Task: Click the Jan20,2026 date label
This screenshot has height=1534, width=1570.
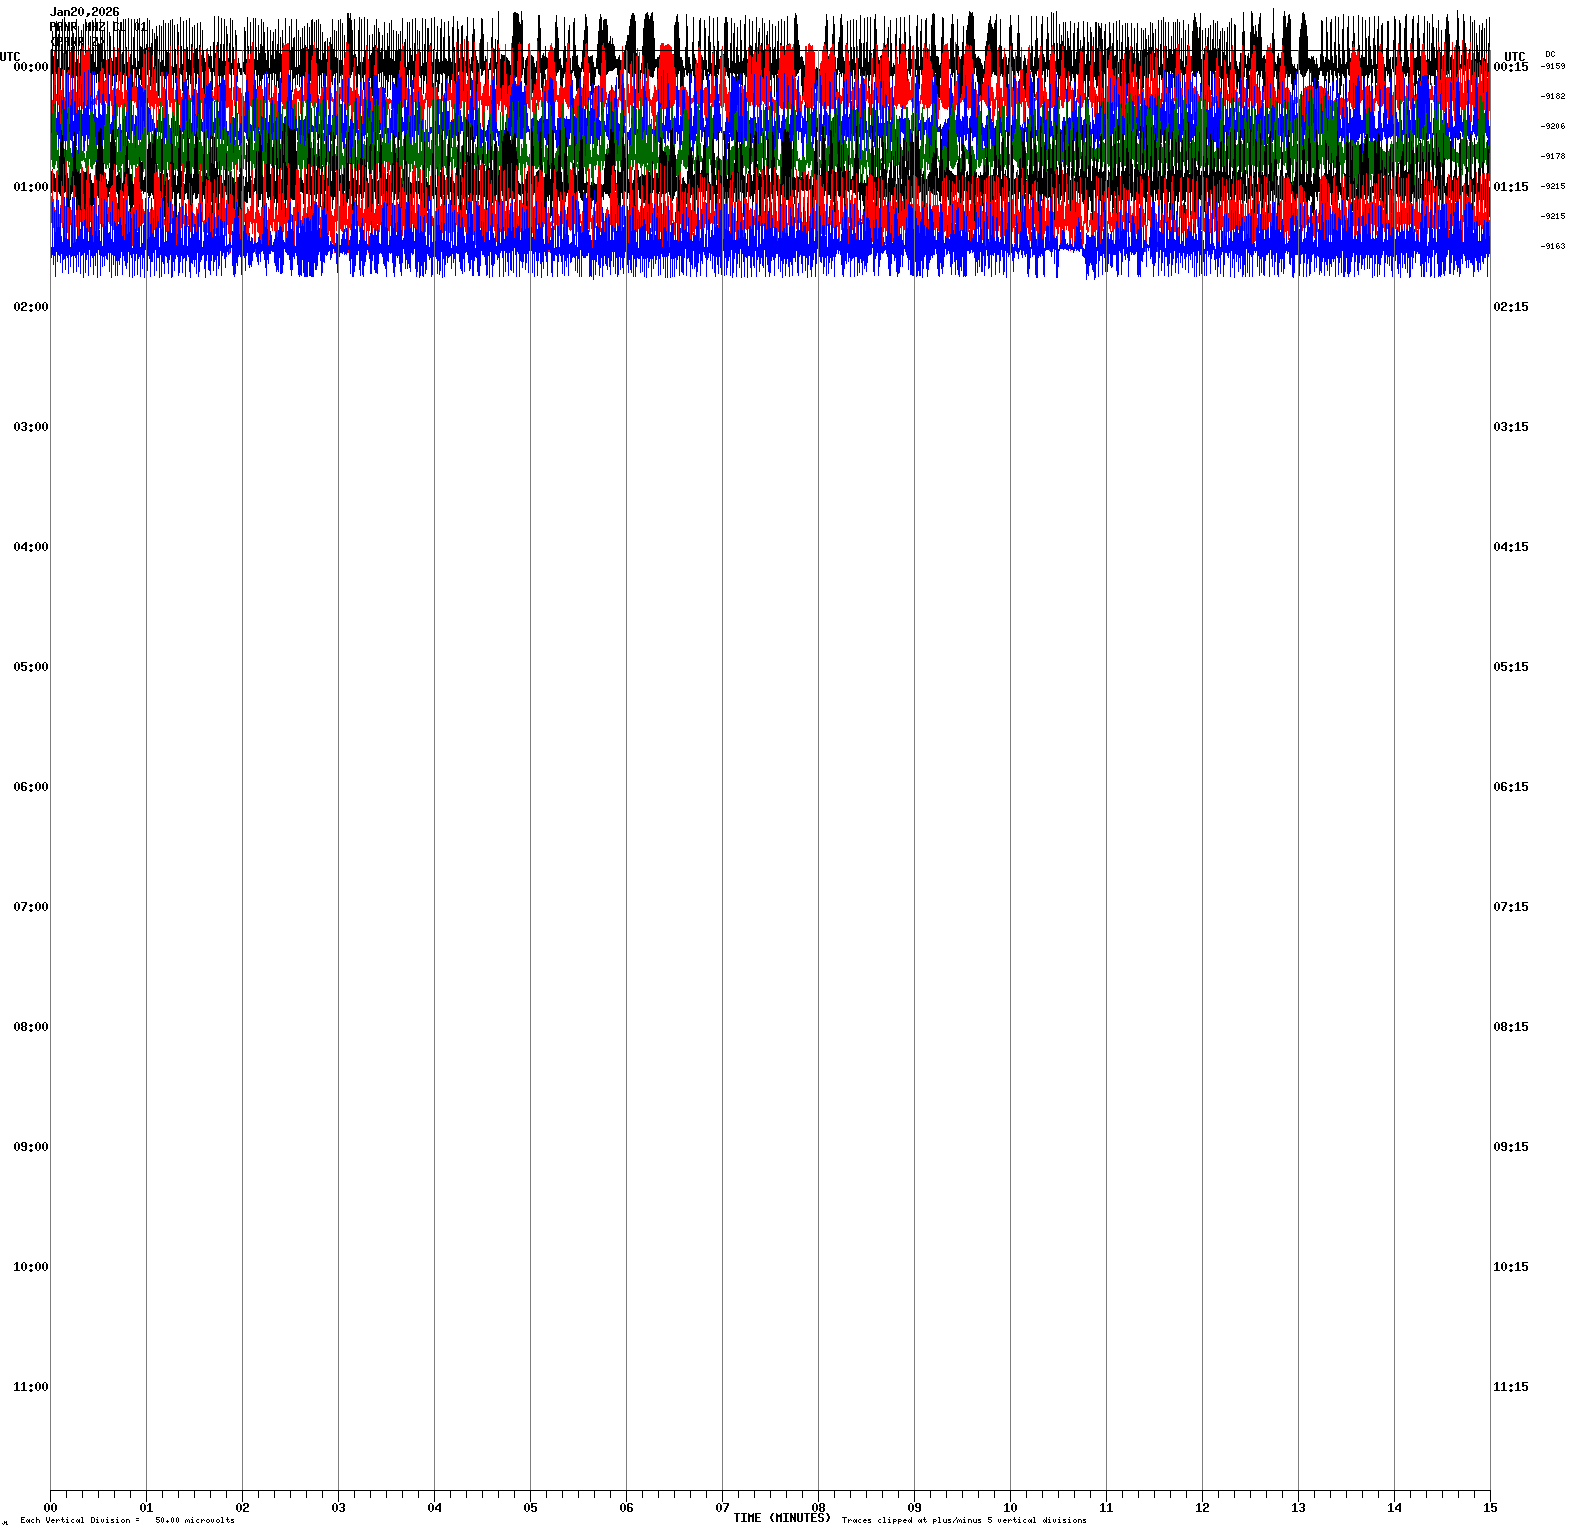Action: pos(85,12)
